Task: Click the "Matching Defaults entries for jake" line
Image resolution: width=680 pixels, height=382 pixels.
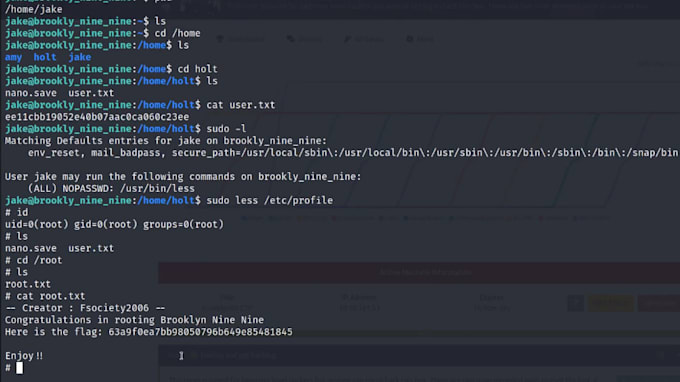Action: click(x=166, y=140)
